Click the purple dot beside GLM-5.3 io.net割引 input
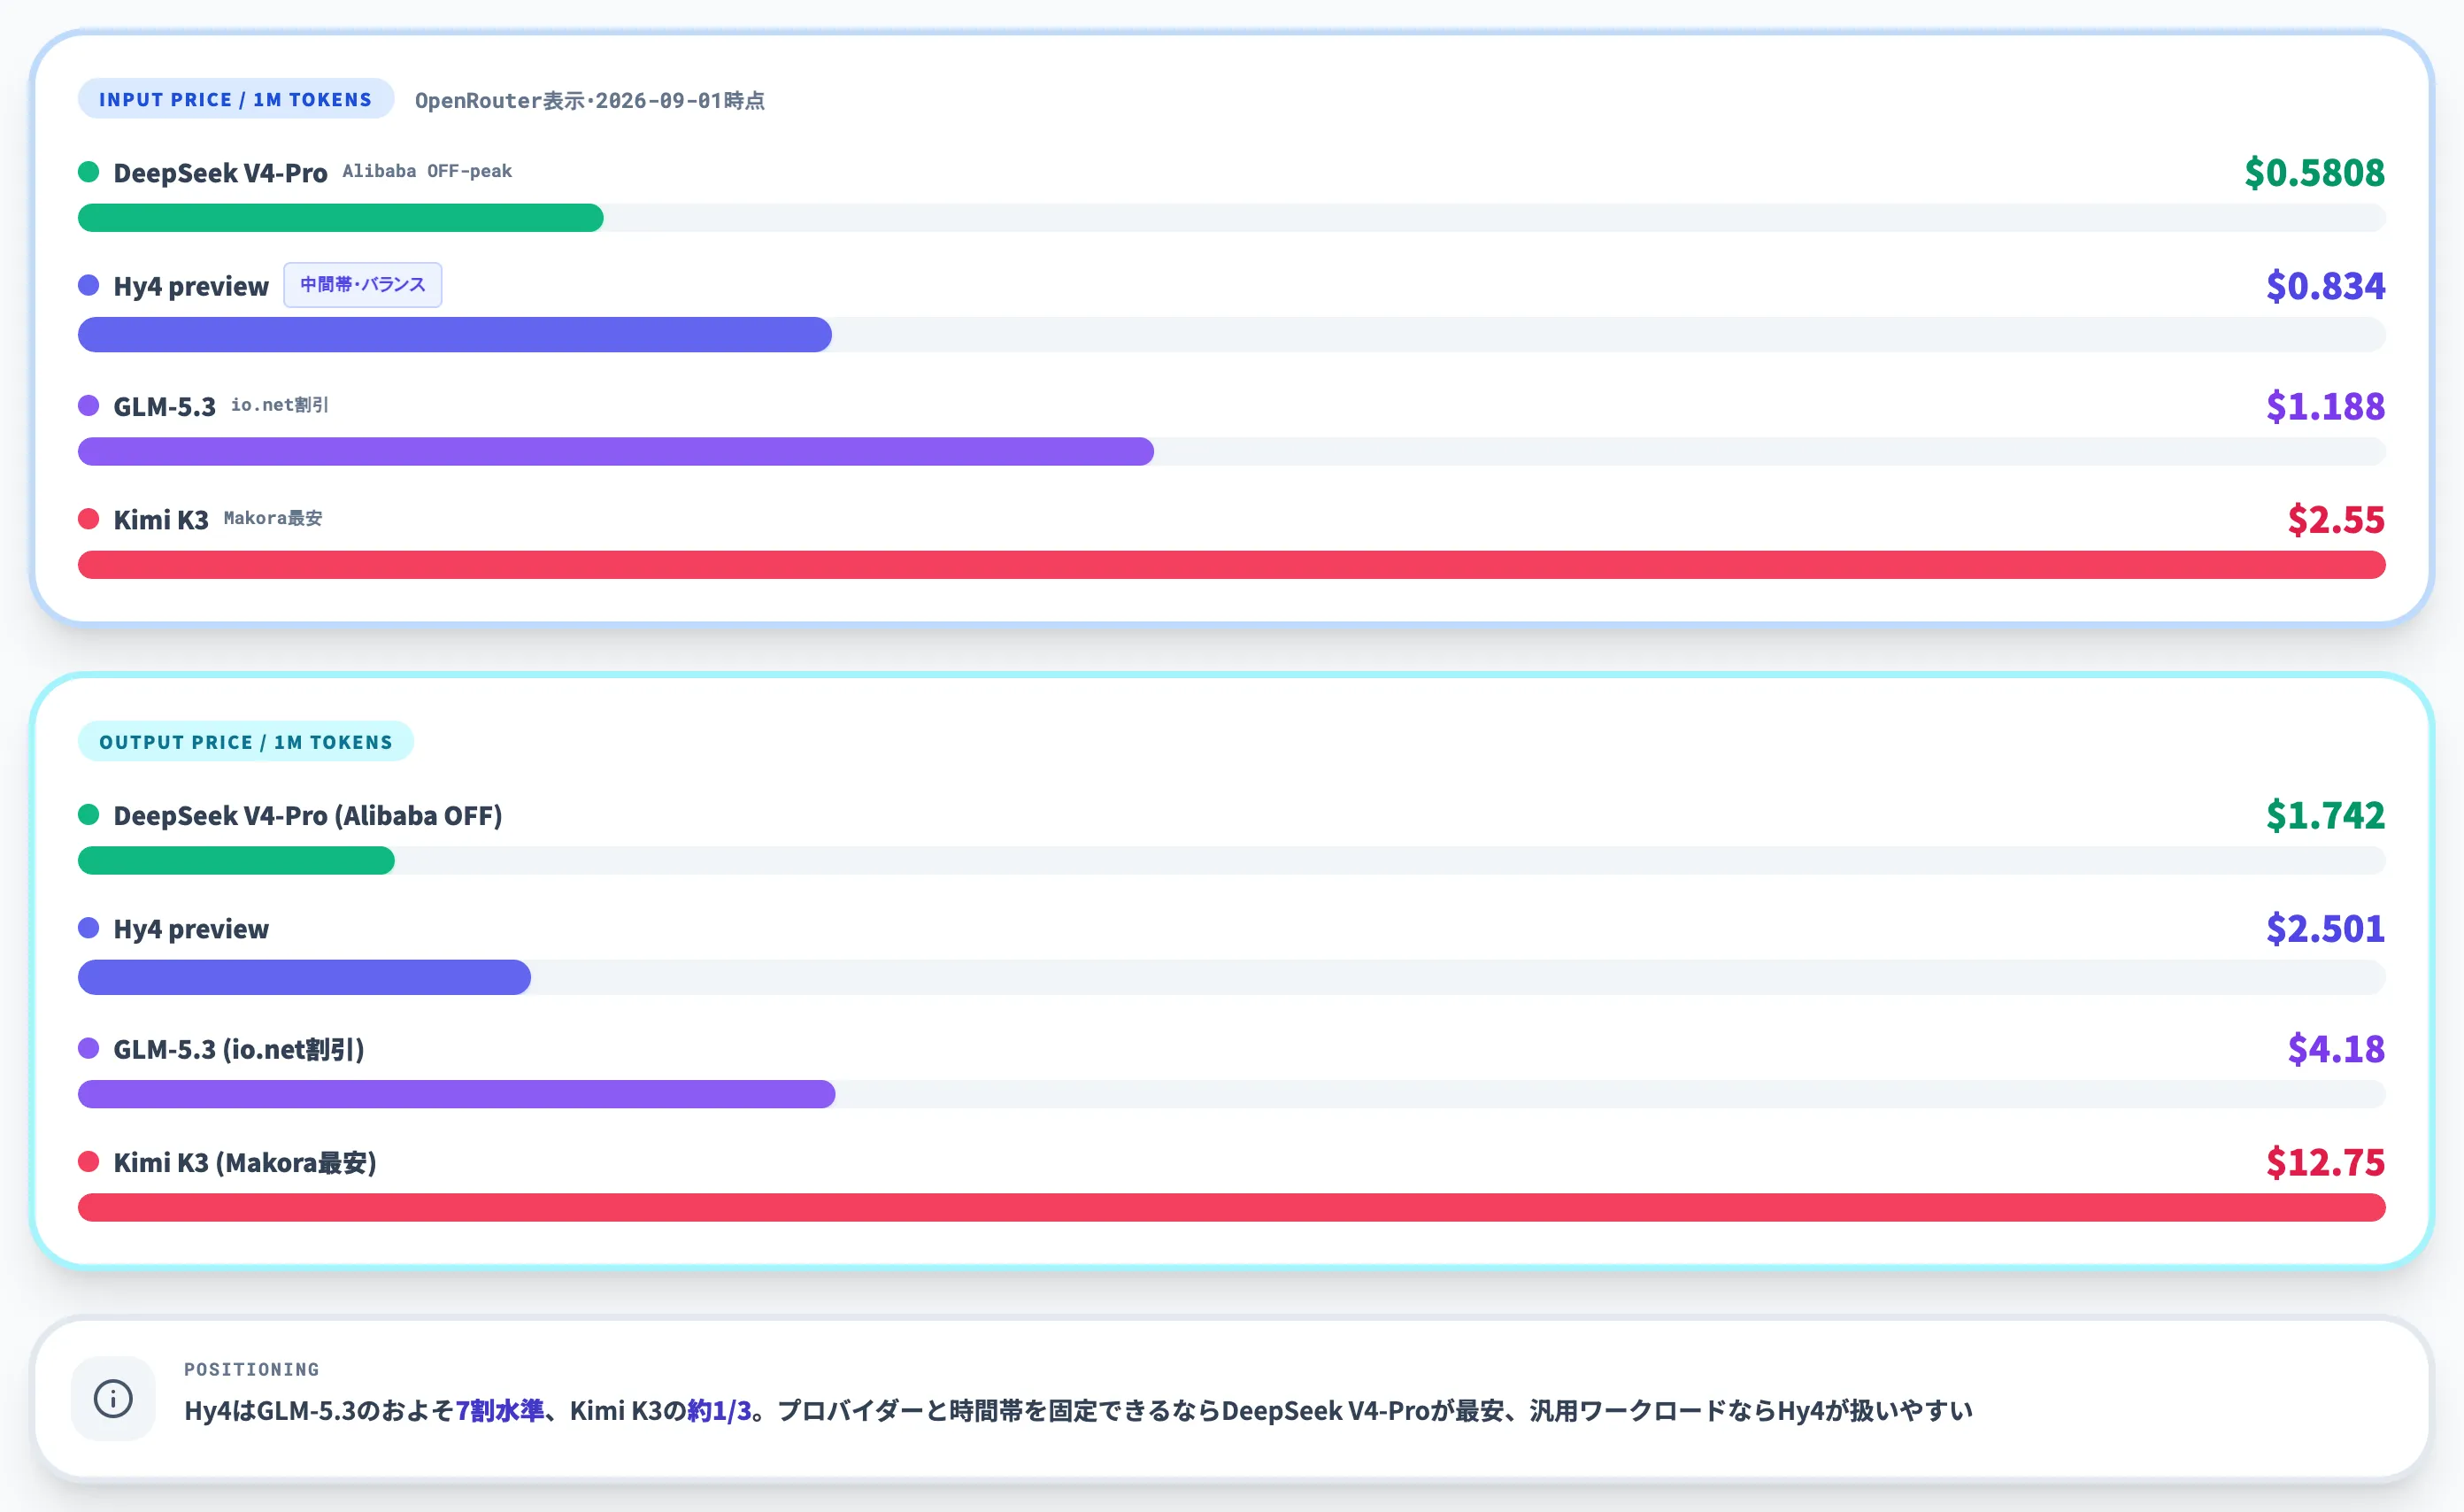Image resolution: width=2464 pixels, height=1512 pixels. (89, 406)
